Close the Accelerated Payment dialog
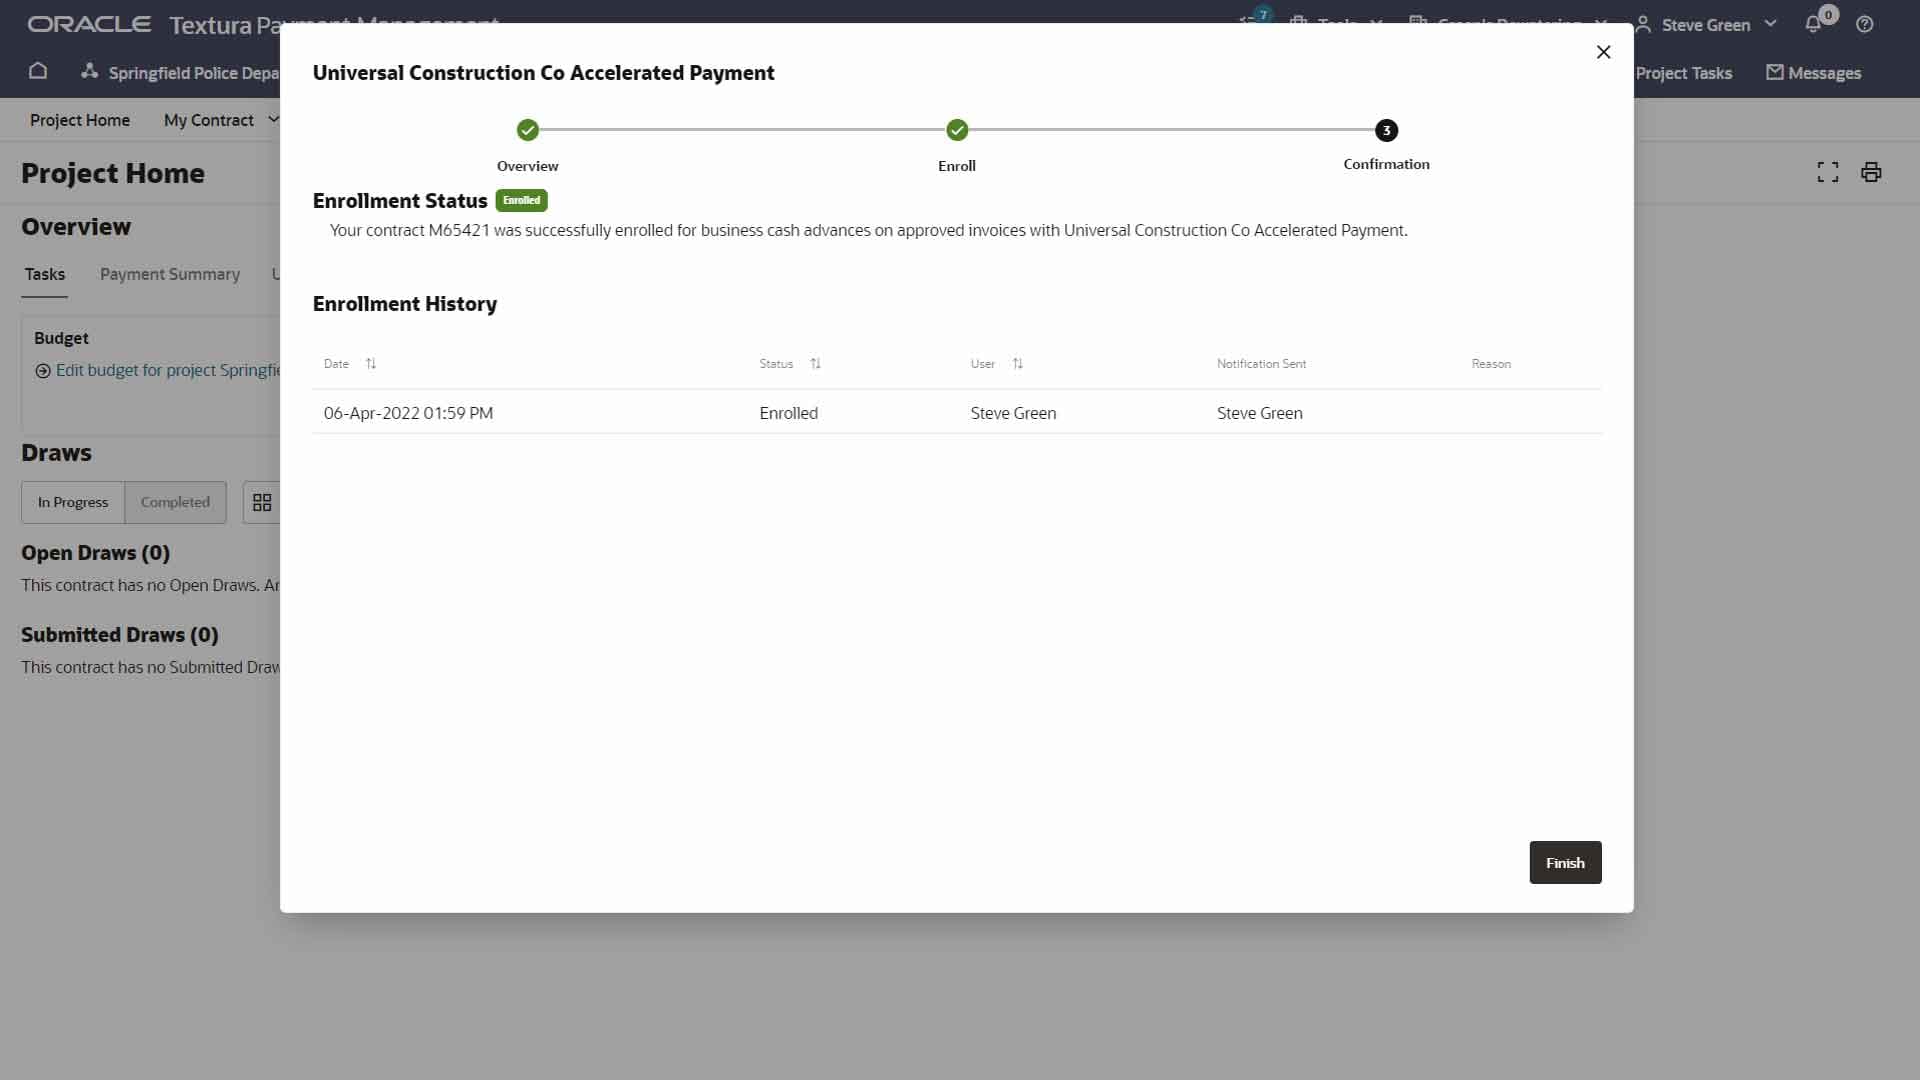The height and width of the screenshot is (1080, 1920). (1603, 52)
